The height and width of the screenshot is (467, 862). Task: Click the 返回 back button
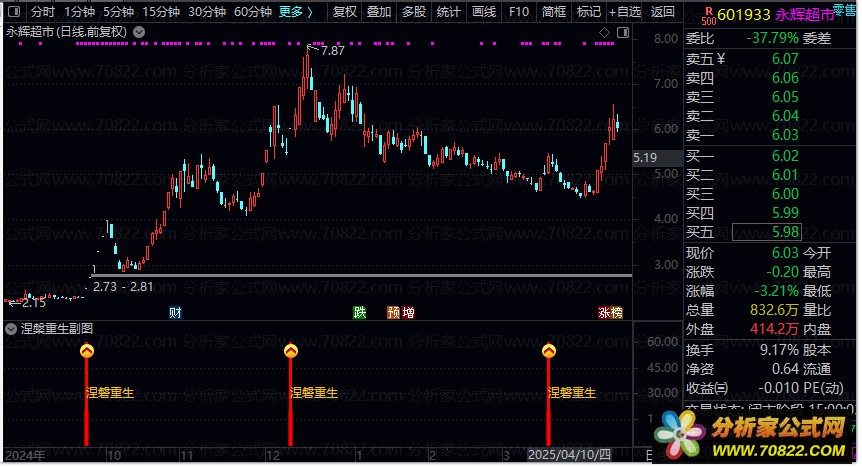tap(662, 12)
